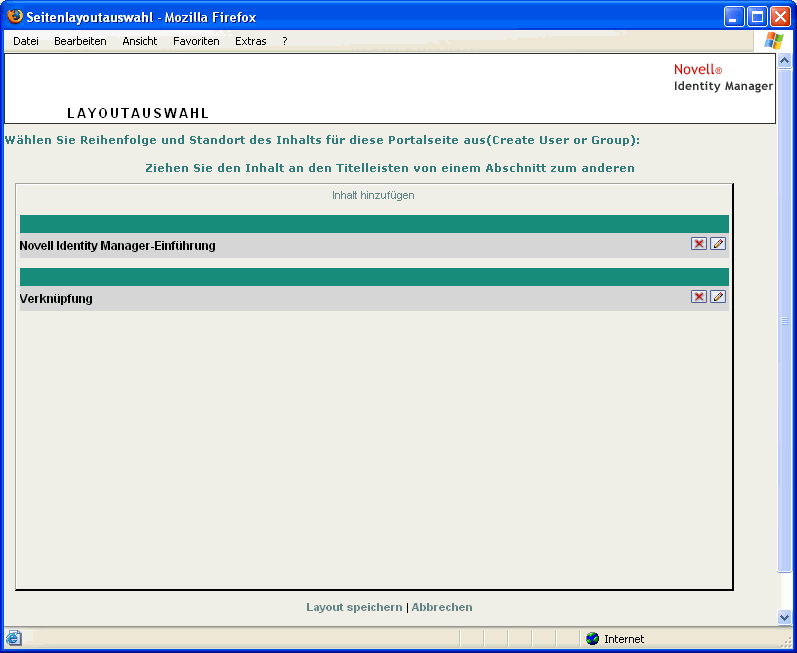Click the Firefox icon in title bar
Screen dimensions: 797x653
[x=15, y=17]
